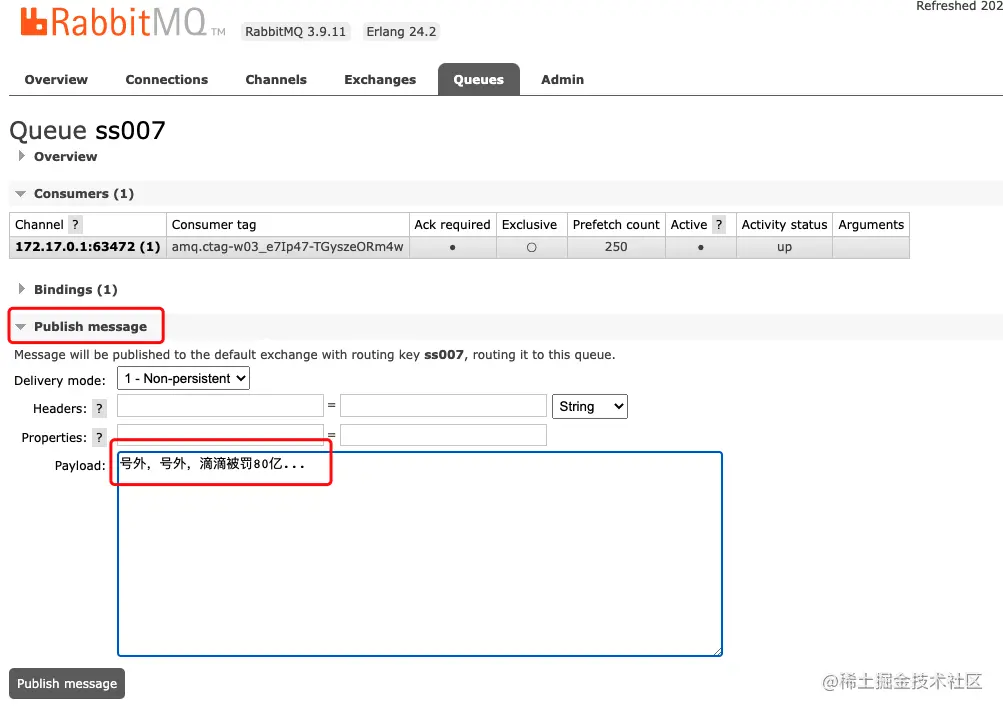Click the Active filled dot in consumer row

click(x=701, y=248)
